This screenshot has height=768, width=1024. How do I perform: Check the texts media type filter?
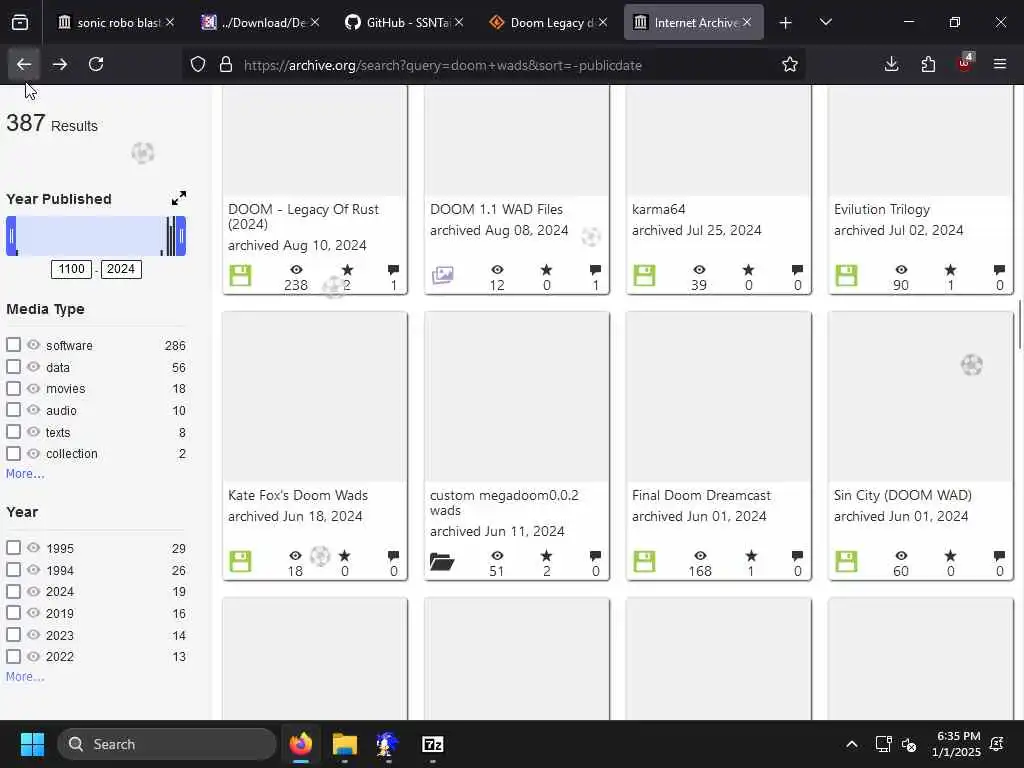[13, 431]
